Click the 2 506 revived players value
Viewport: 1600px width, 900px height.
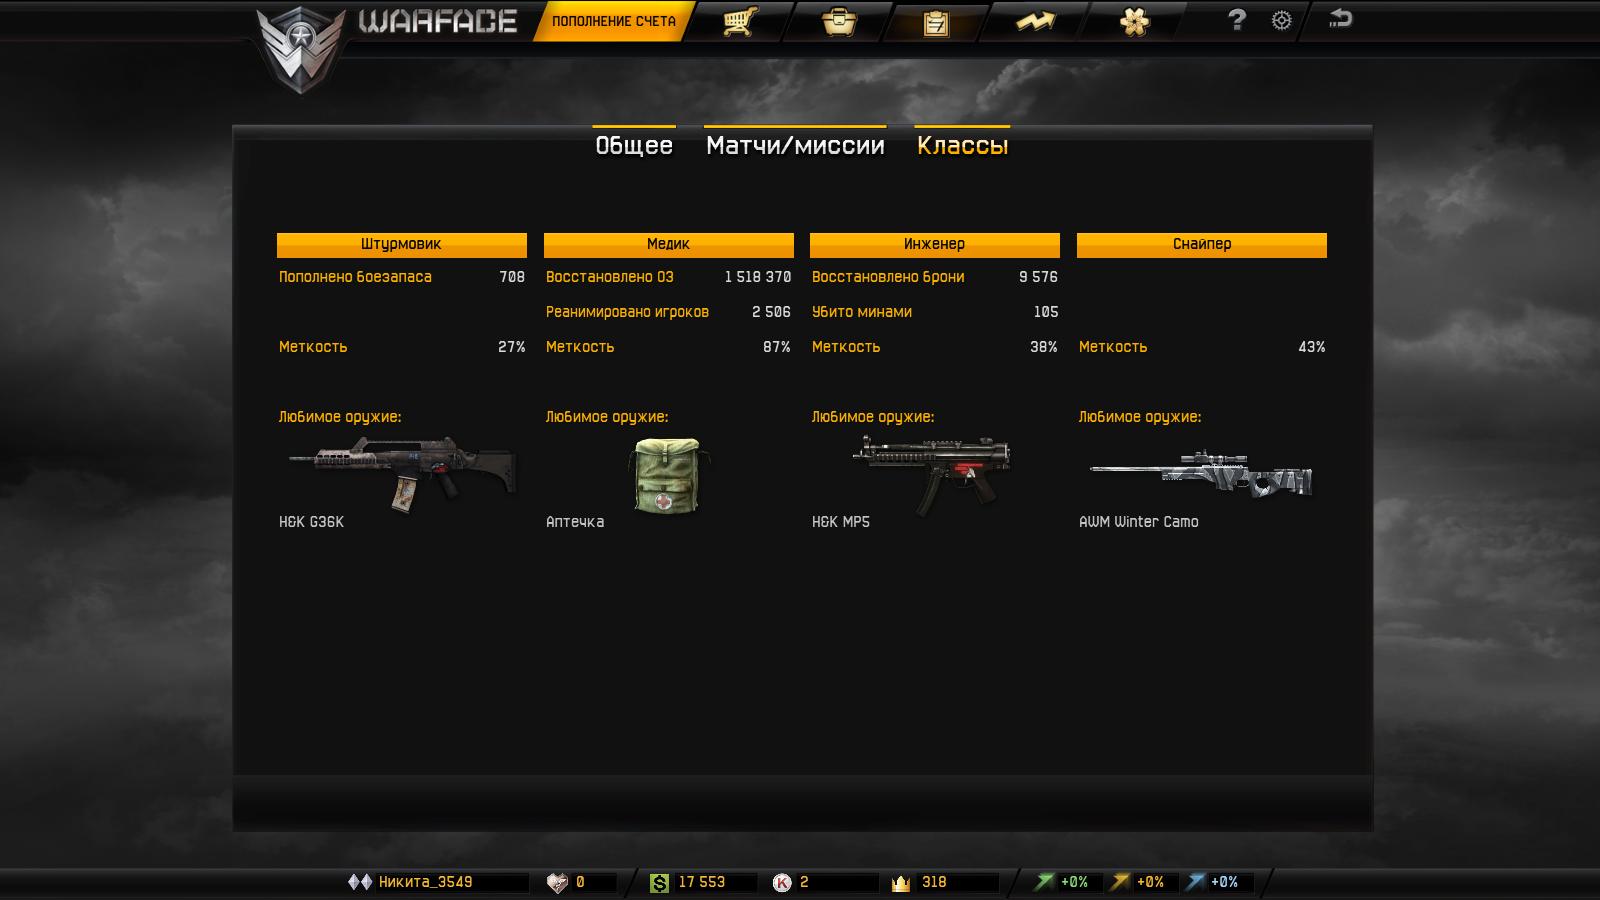click(771, 312)
